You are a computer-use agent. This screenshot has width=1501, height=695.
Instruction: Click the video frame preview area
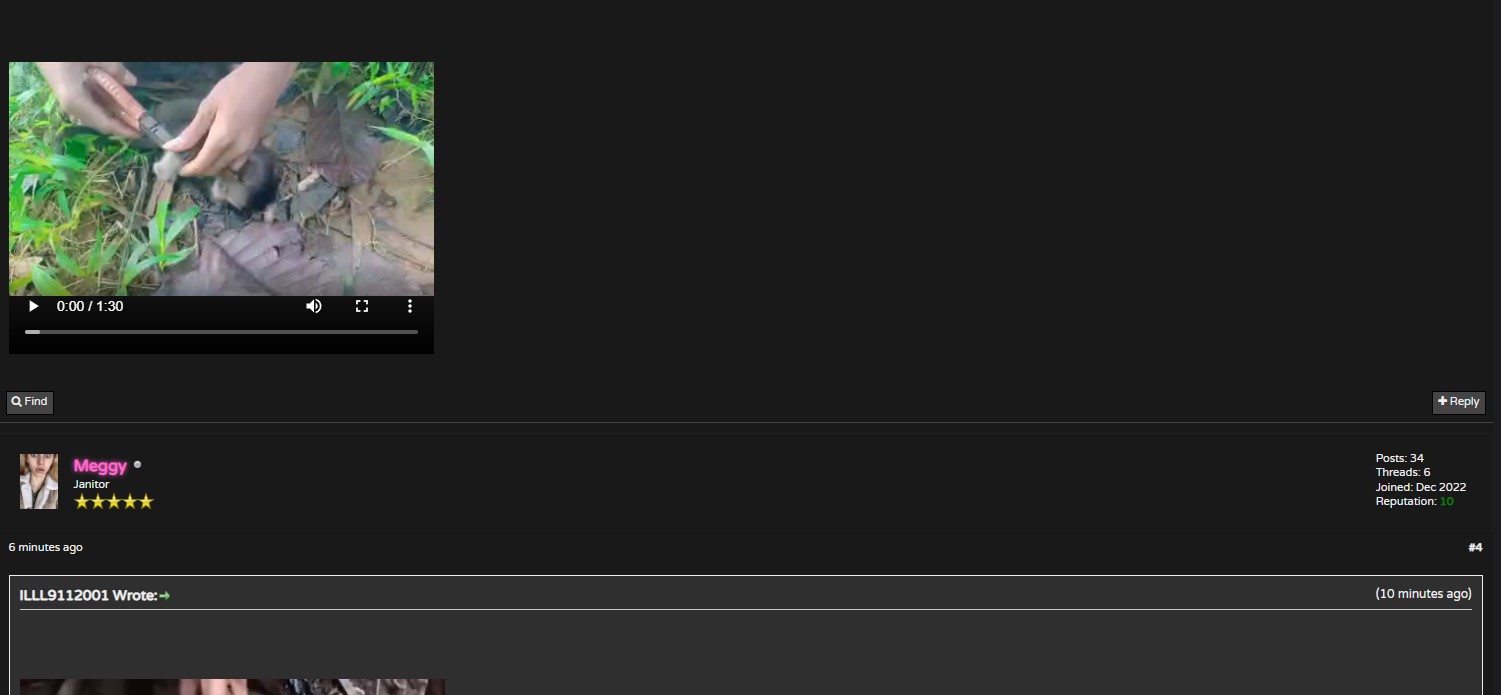pos(221,179)
